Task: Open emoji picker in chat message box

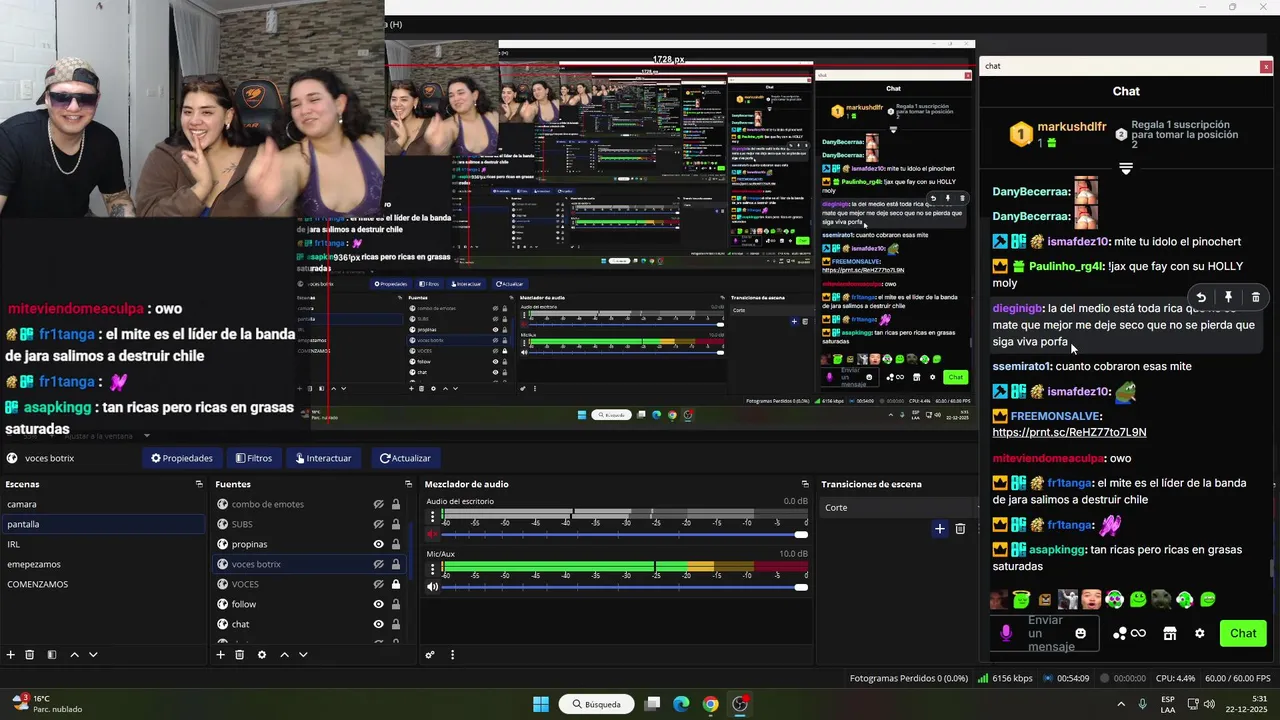Action: [1080, 634]
